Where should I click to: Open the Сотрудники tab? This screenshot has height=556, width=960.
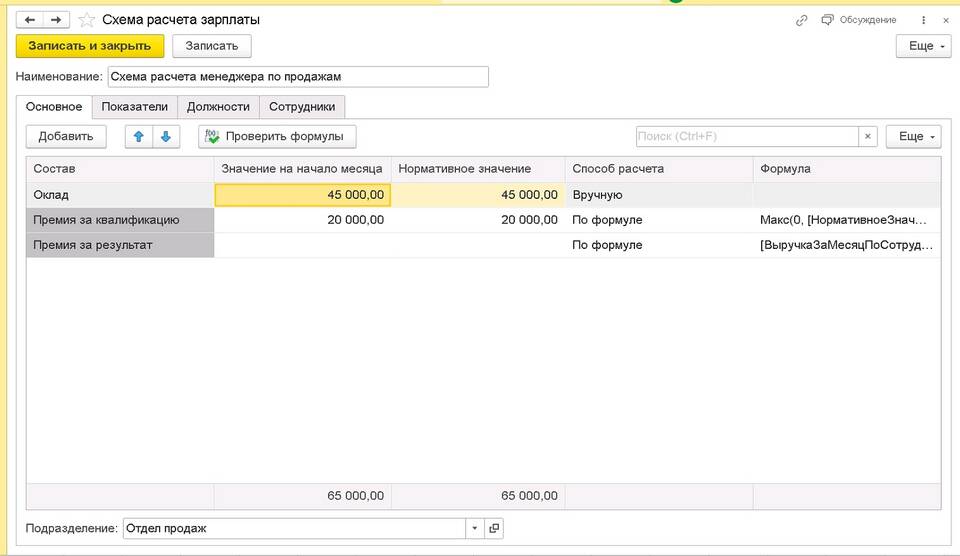tap(302, 107)
